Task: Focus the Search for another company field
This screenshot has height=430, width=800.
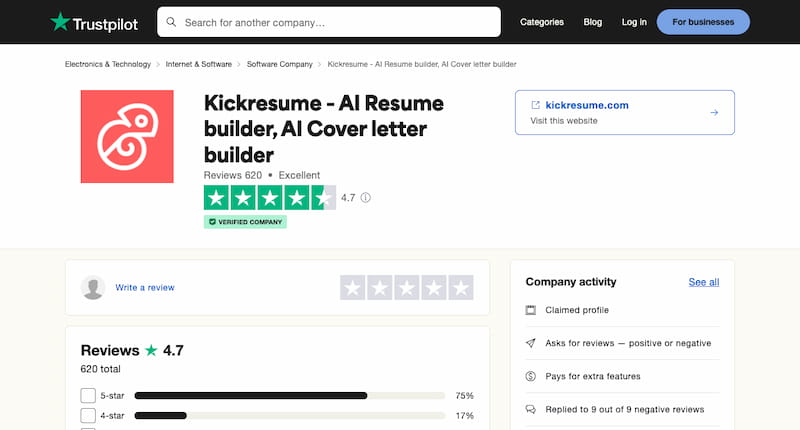Action: coord(329,22)
